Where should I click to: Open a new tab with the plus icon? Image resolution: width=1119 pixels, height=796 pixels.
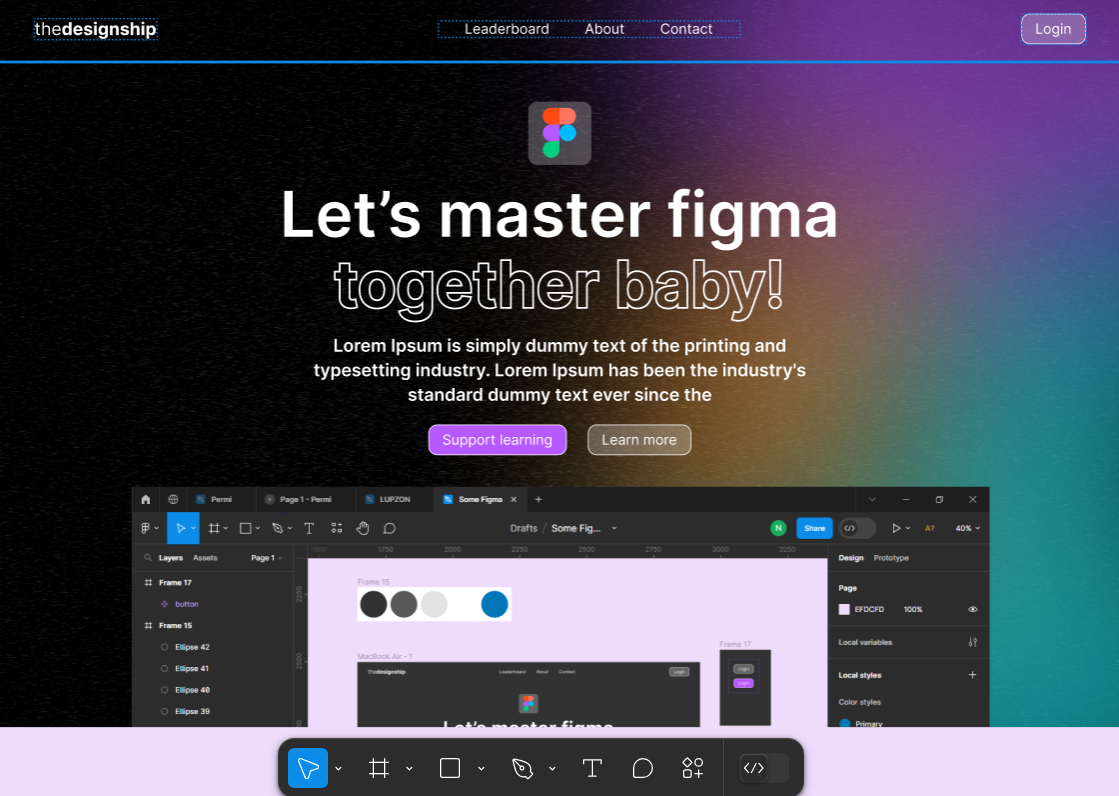538,499
